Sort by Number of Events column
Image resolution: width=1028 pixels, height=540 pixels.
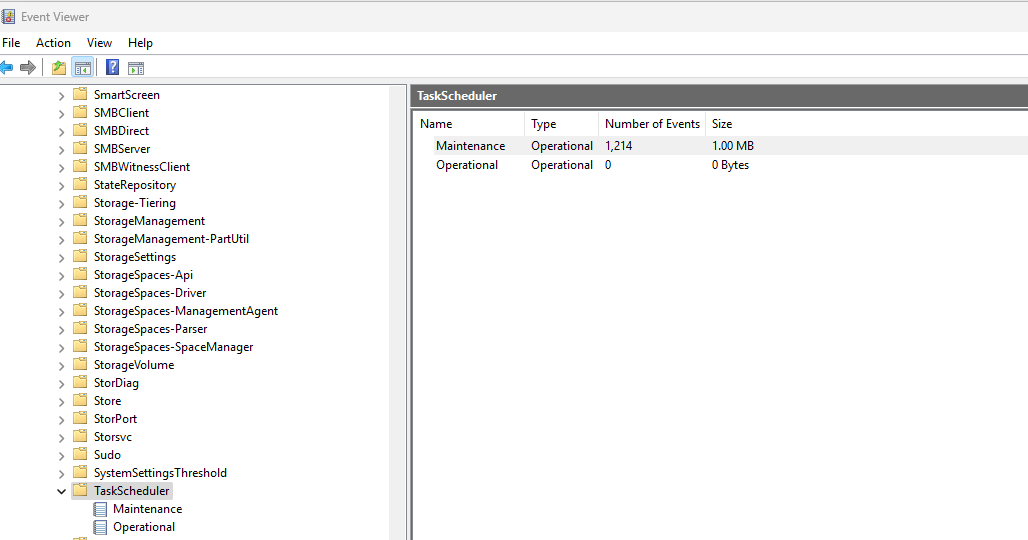(x=652, y=124)
